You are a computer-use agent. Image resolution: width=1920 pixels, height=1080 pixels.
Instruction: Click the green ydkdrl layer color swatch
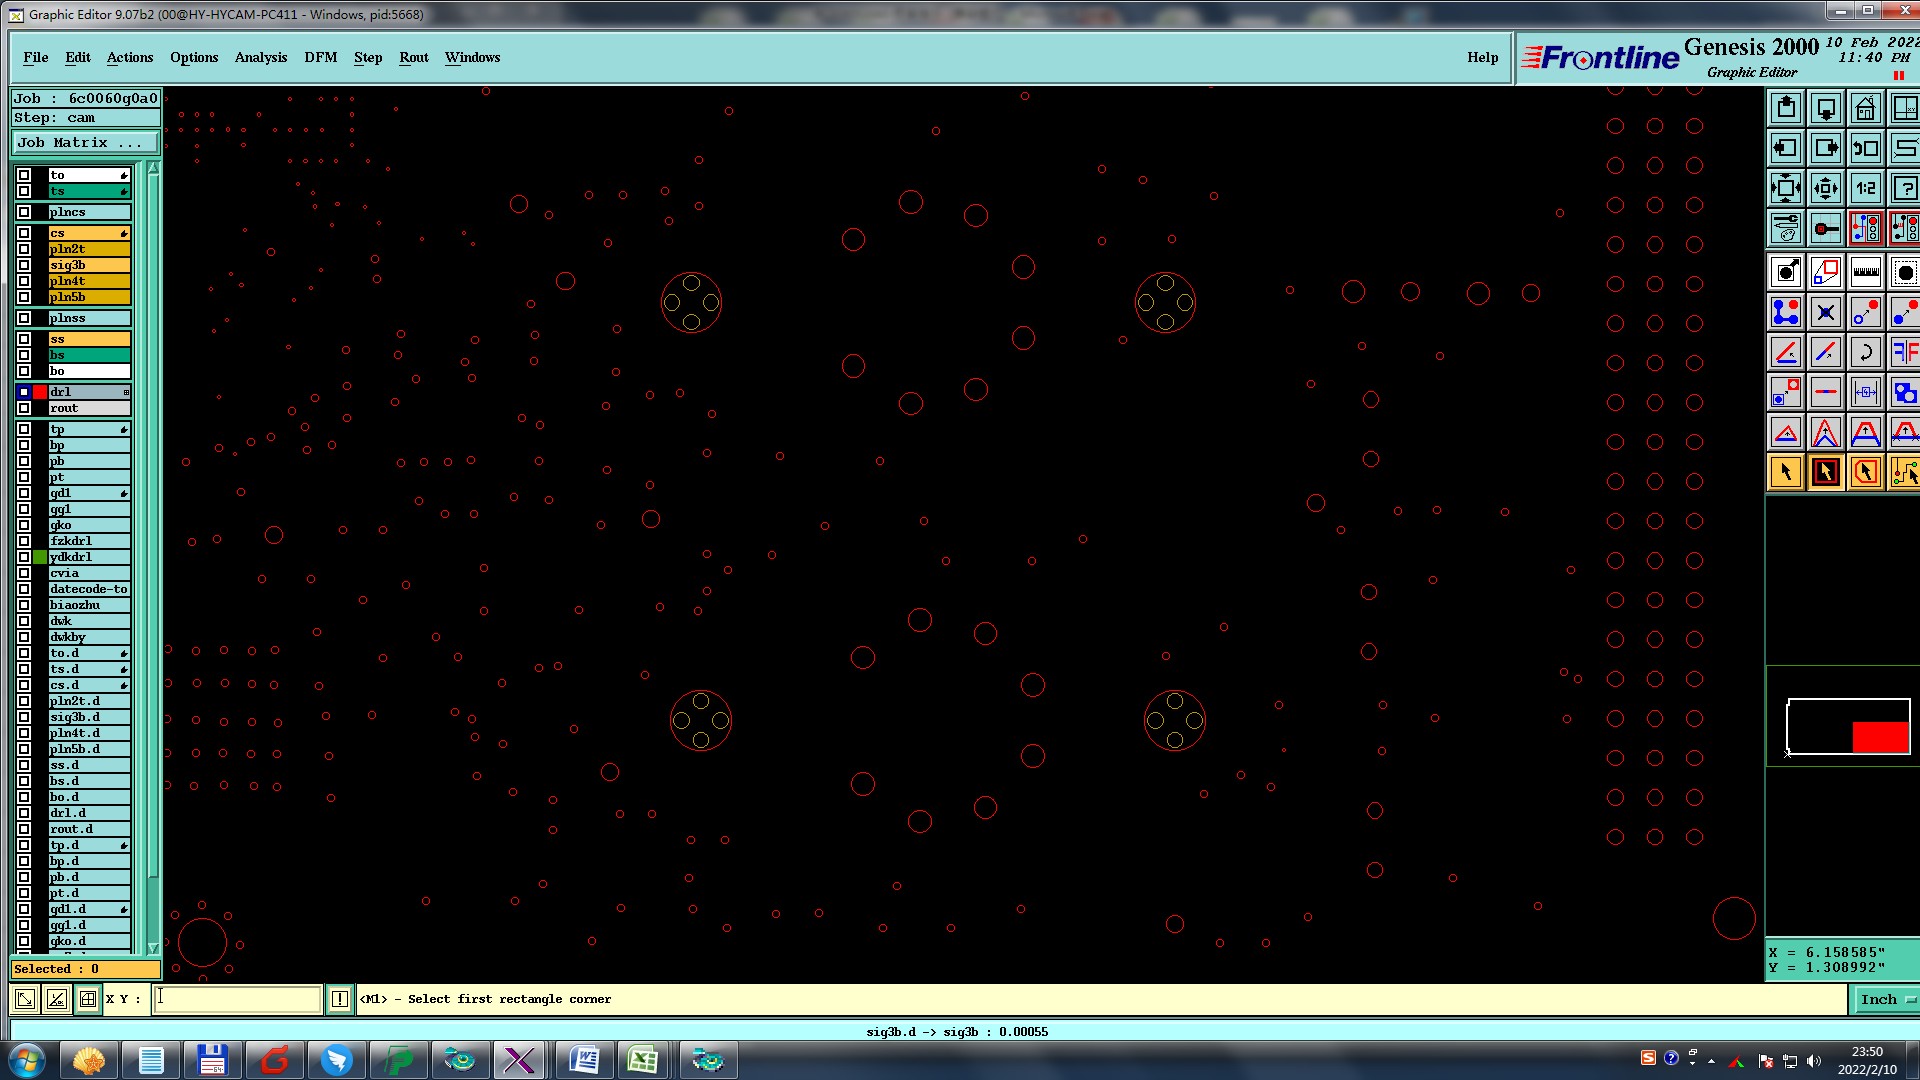(x=40, y=557)
